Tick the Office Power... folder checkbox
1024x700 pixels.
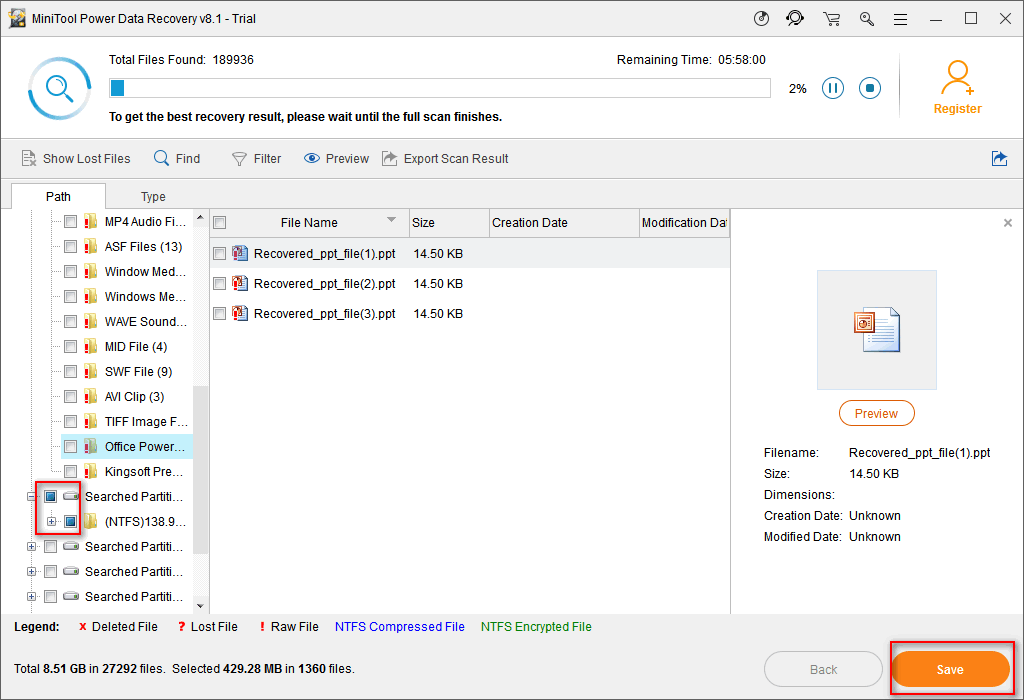[x=71, y=447]
